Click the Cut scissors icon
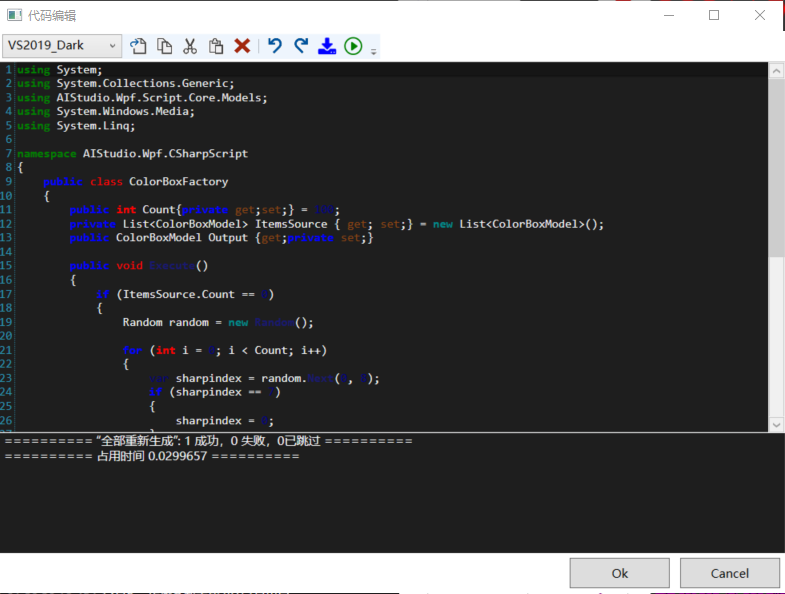785x594 pixels. coord(190,46)
